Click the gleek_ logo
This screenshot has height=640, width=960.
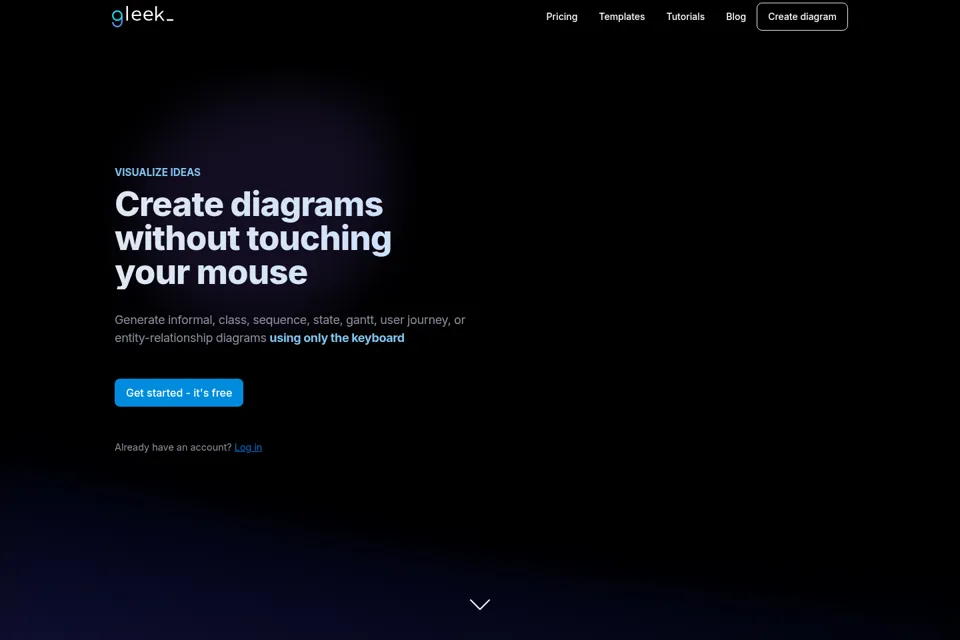coord(142,17)
